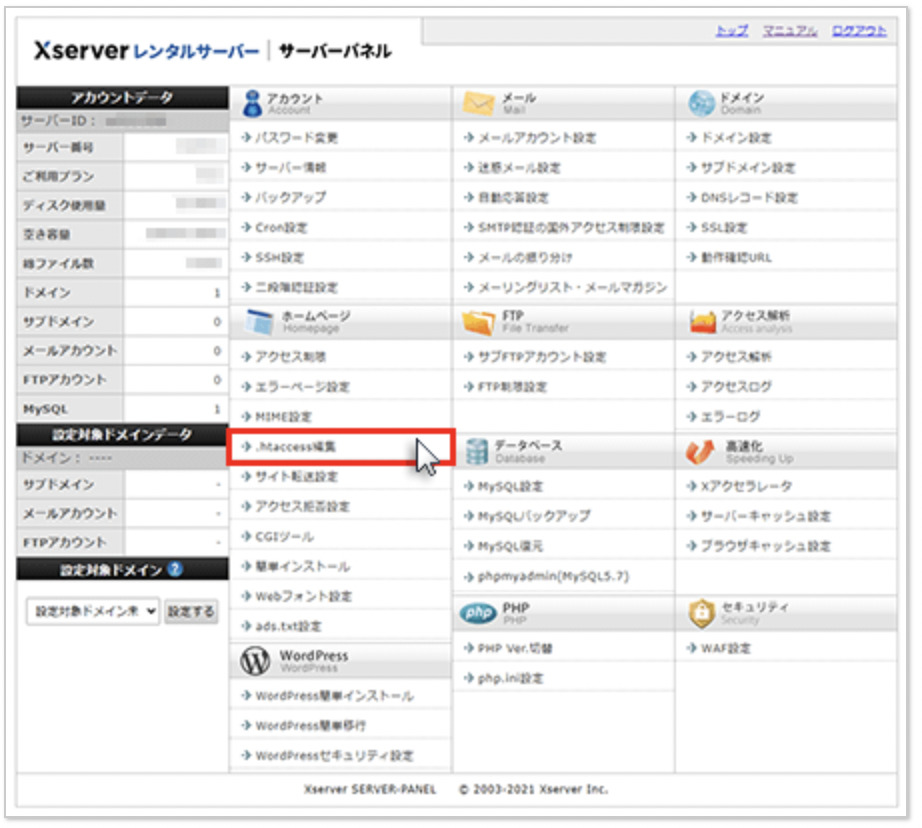Open WAF設定
This screenshot has width=922, height=828.
pyautogui.click(x=726, y=649)
